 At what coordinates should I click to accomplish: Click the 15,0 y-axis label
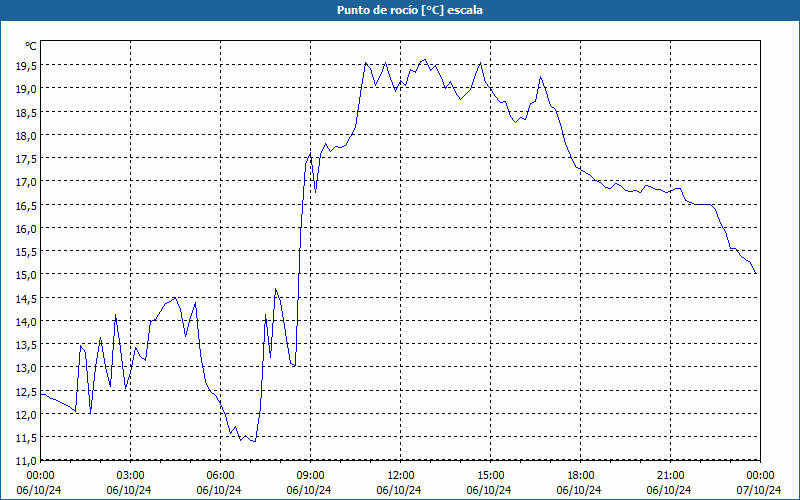tap(26, 274)
